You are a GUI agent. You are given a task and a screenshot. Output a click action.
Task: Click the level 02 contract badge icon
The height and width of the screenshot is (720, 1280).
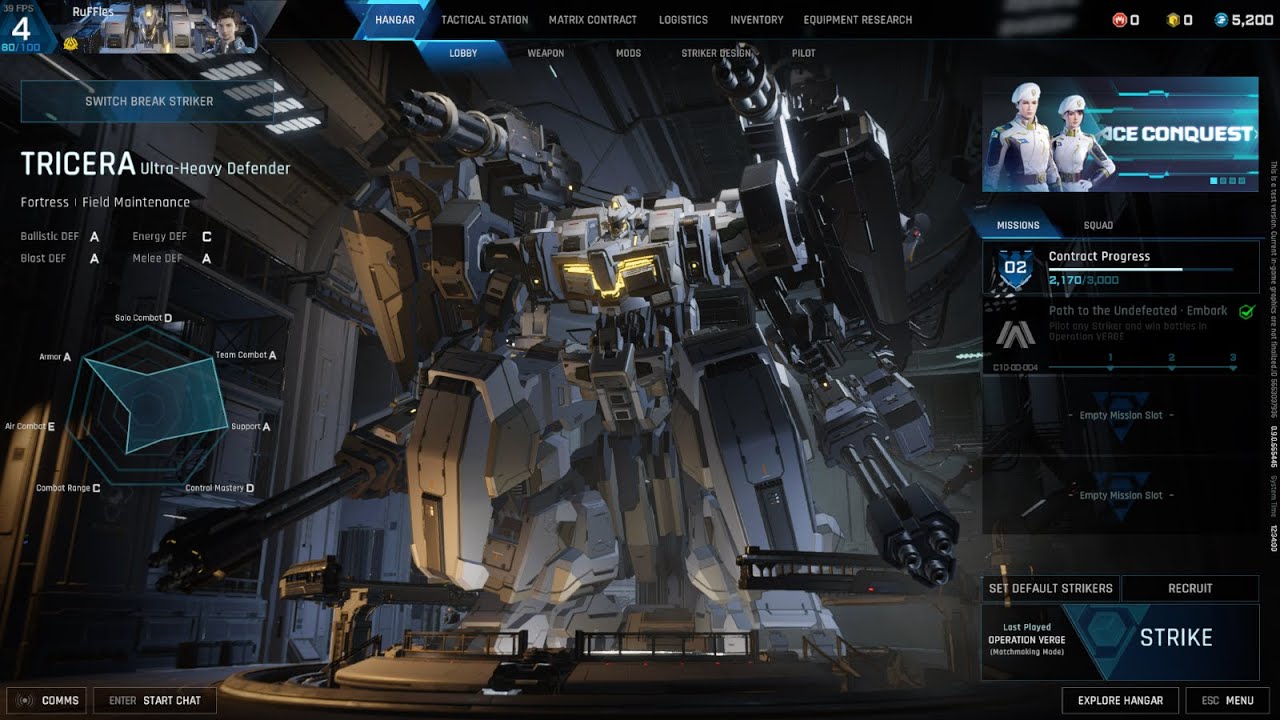(1015, 267)
